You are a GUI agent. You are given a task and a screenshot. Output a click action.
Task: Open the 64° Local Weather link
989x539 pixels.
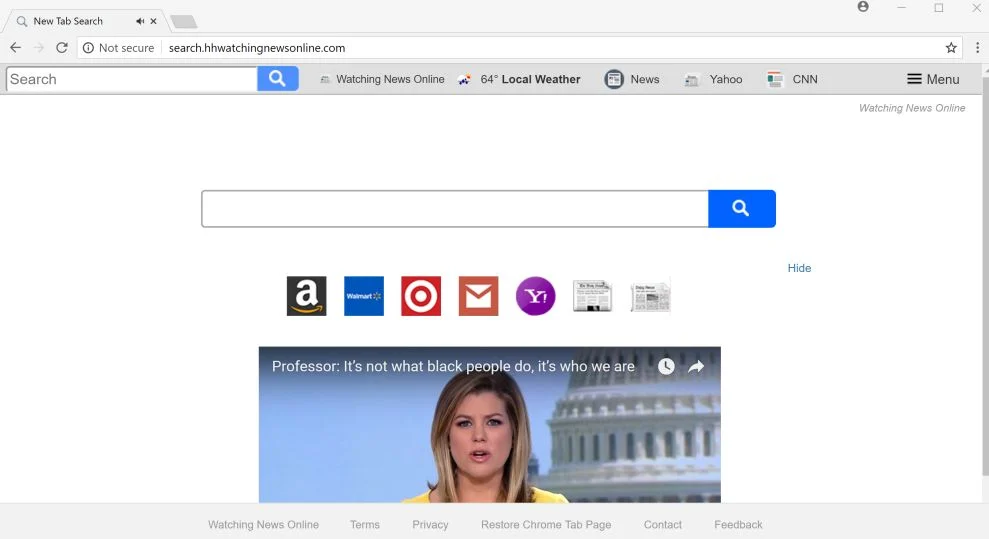(530, 79)
